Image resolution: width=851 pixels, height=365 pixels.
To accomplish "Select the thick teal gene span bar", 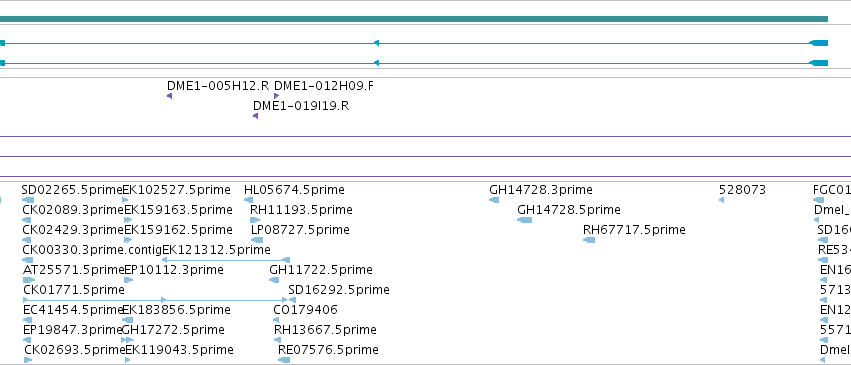I will click(x=414, y=19).
